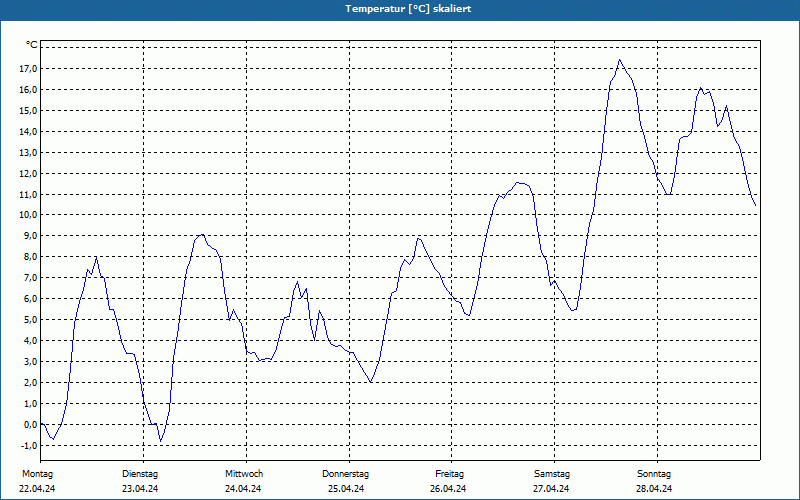The height and width of the screenshot is (500, 800).
Task: Click the title "Temperatur [°C] skaliert"
Action: click(x=408, y=9)
